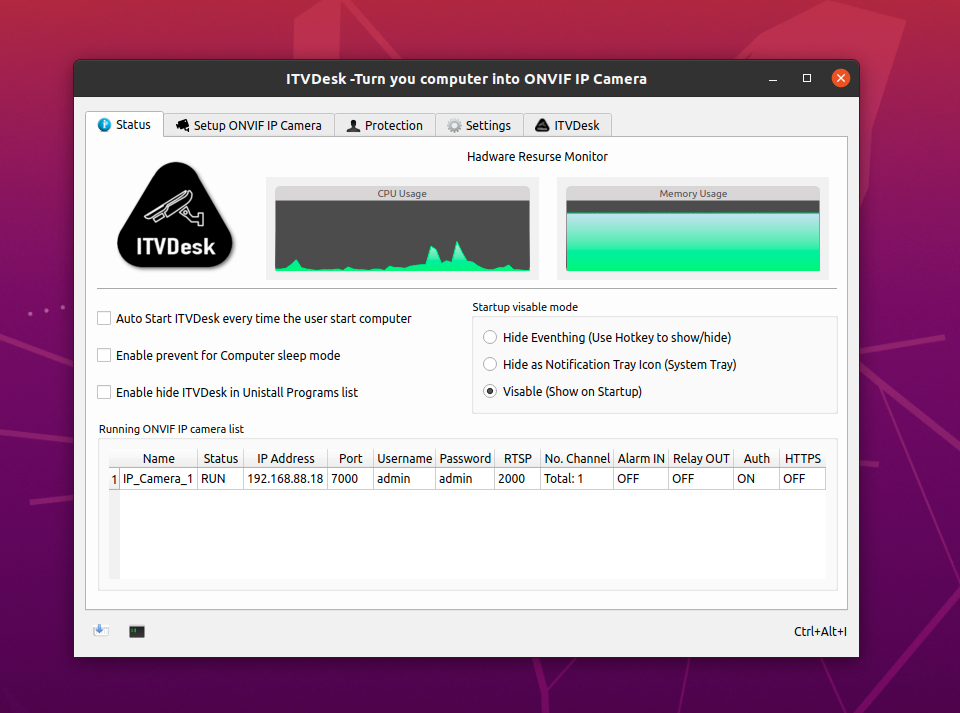Image resolution: width=960 pixels, height=713 pixels.
Task: Enable hide ITVDesk in Uninstall Programs list
Action: [x=103, y=392]
